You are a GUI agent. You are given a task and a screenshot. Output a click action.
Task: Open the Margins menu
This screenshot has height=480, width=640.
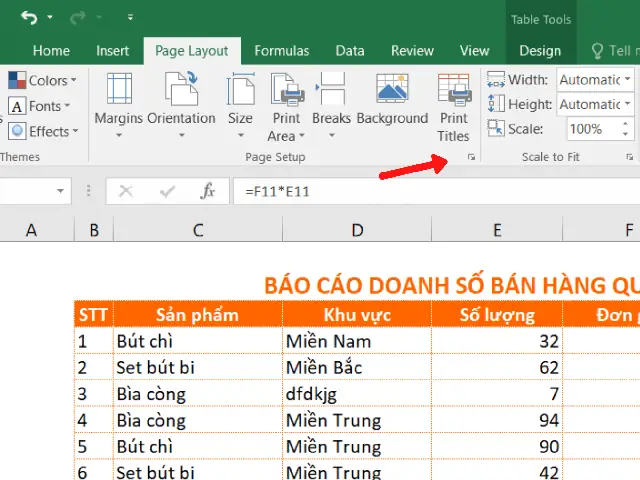point(119,105)
